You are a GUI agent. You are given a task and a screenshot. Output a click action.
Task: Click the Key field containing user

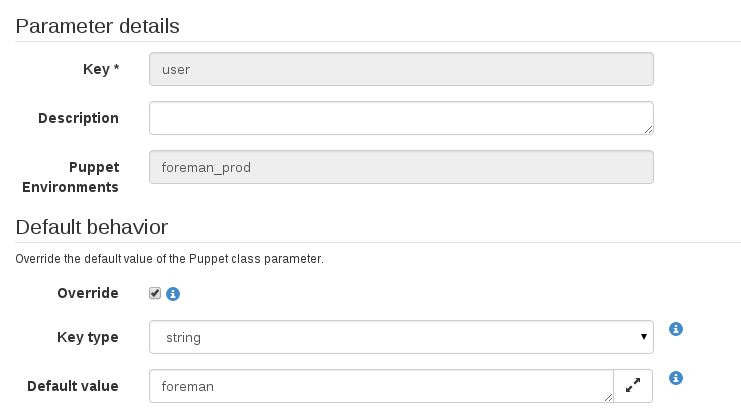click(x=401, y=69)
